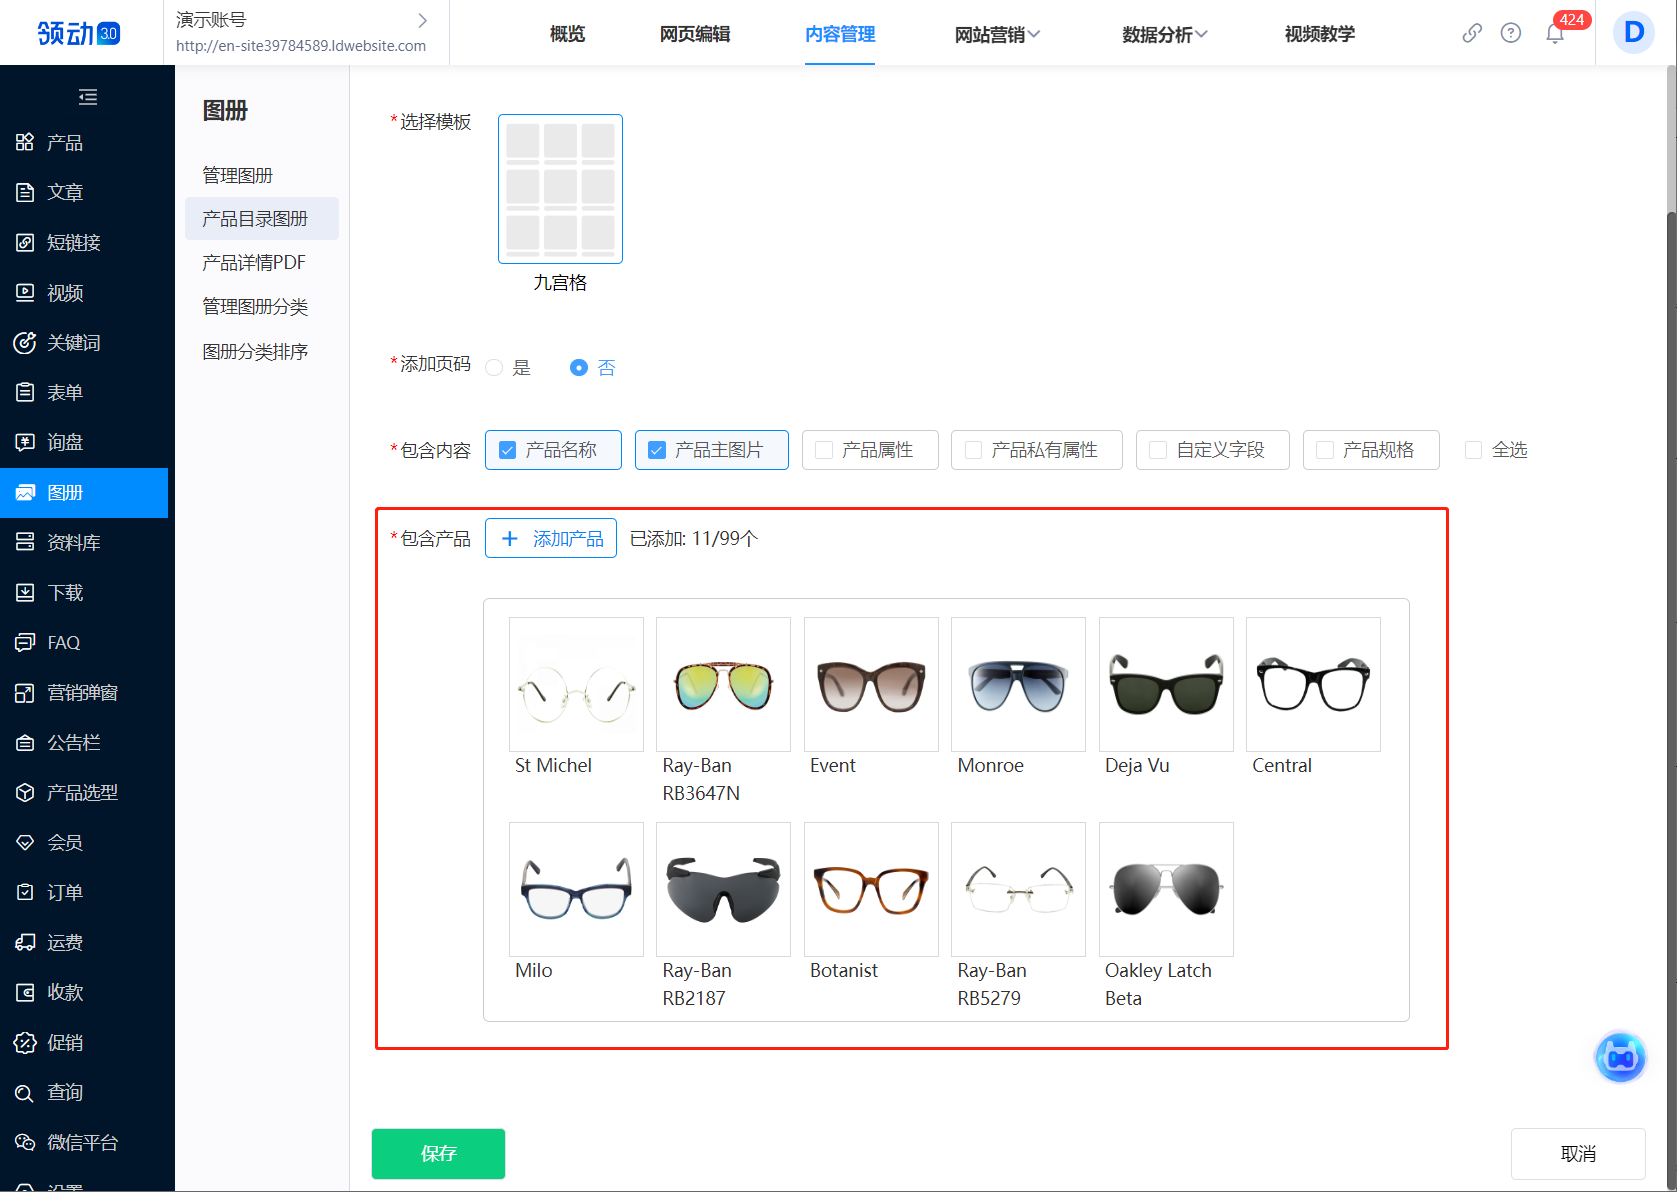Select 是 radio for adding page numbers
1677x1192 pixels.
pos(494,368)
